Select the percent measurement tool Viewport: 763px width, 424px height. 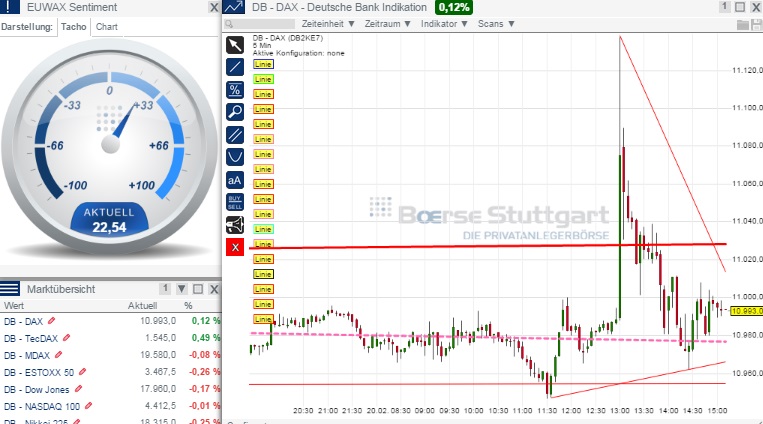[x=235, y=90]
